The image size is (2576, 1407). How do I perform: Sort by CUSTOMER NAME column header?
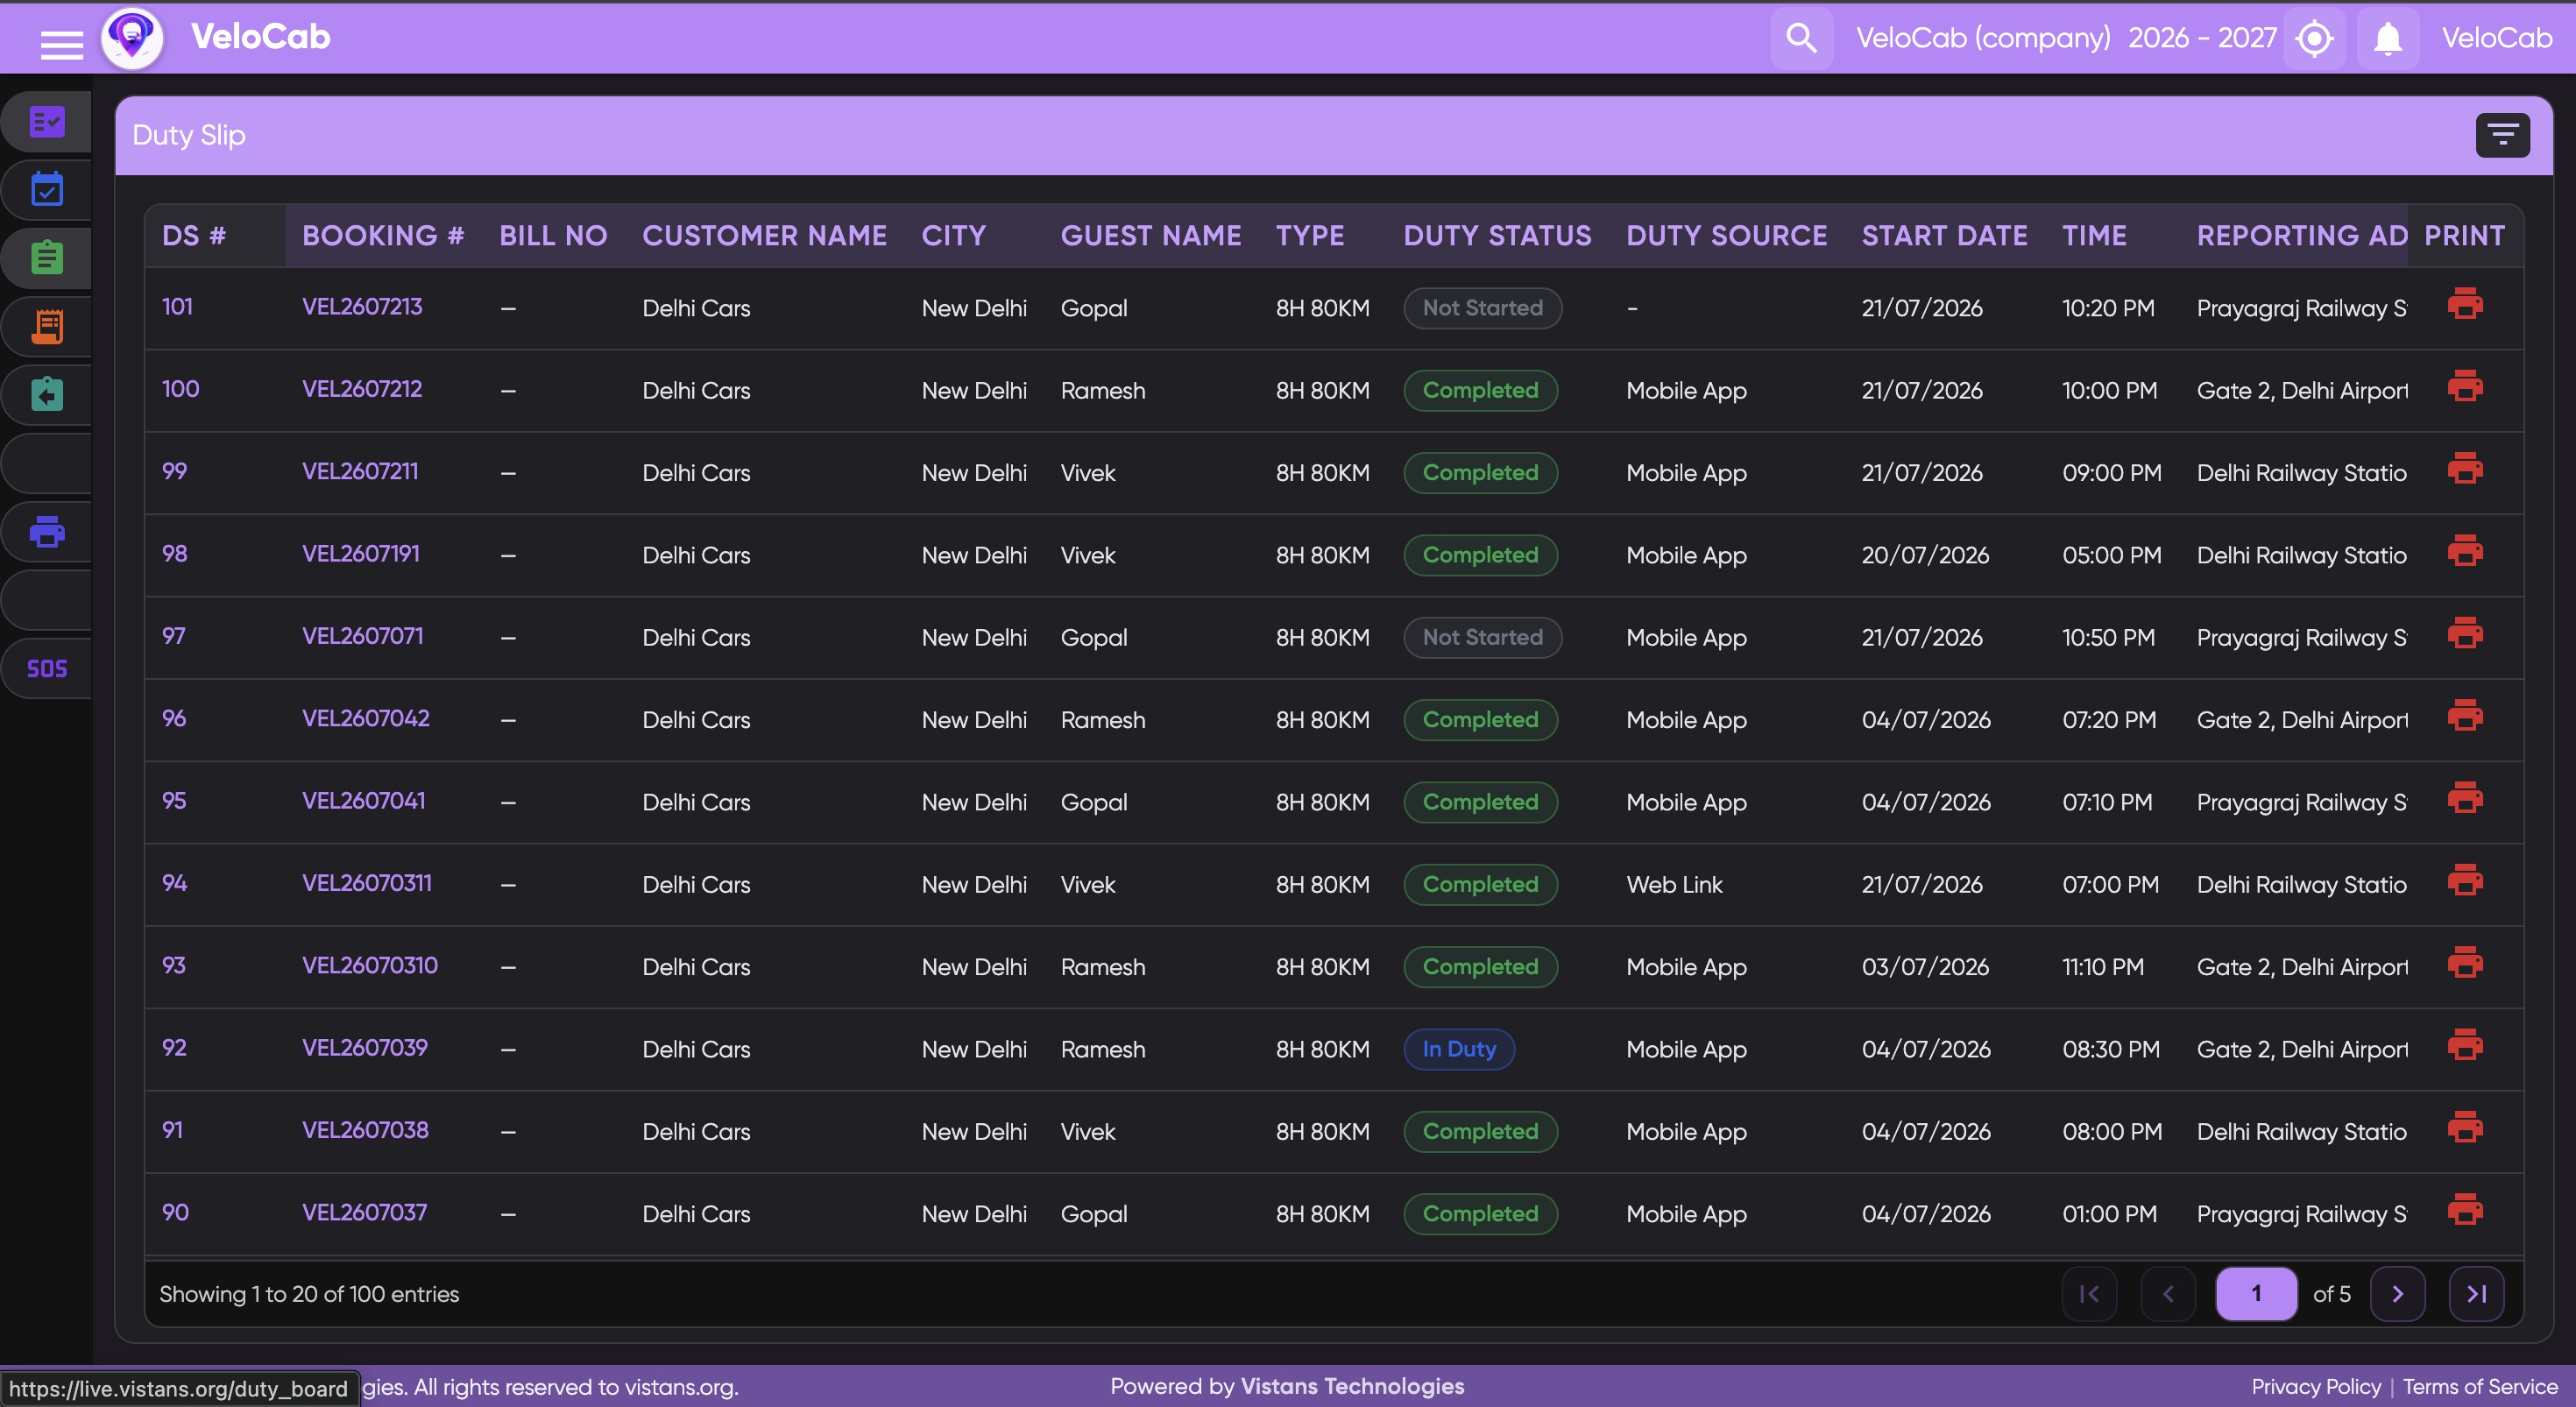click(x=764, y=236)
